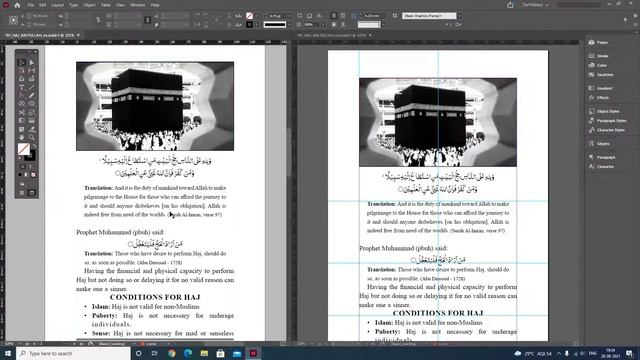Image resolution: width=640 pixels, height=360 pixels.
Task: Select the Gradient Feather tool
Action: click(x=31, y=121)
